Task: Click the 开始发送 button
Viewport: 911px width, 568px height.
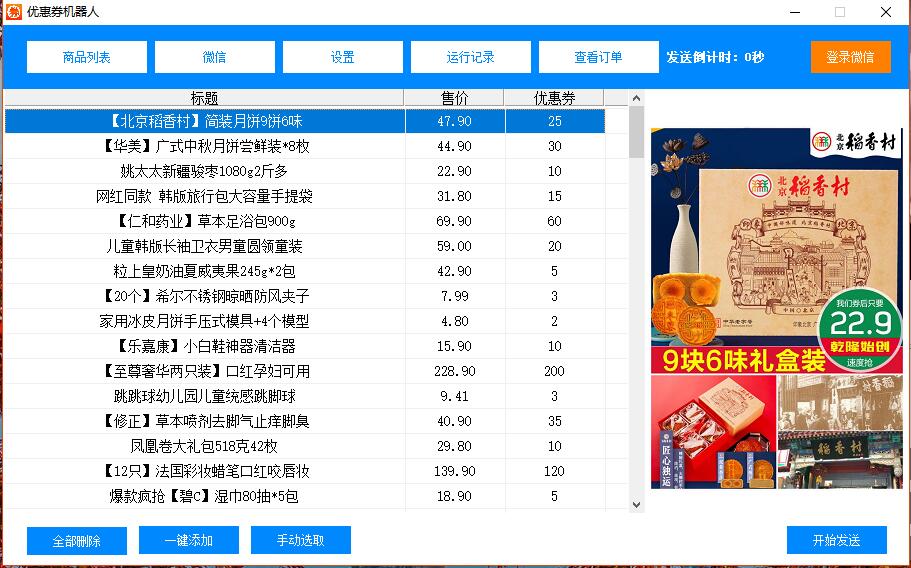Action: point(837,540)
